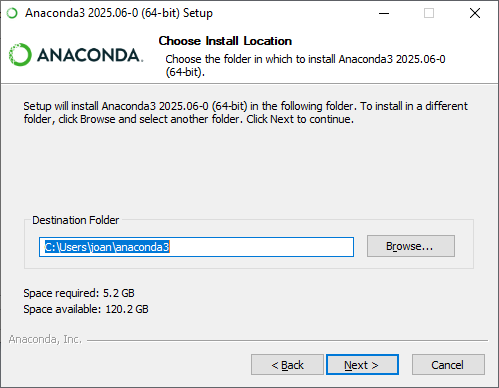The width and height of the screenshot is (499, 388).
Task: Click the Anaconda icon in the title bar
Action: [x=12, y=13]
